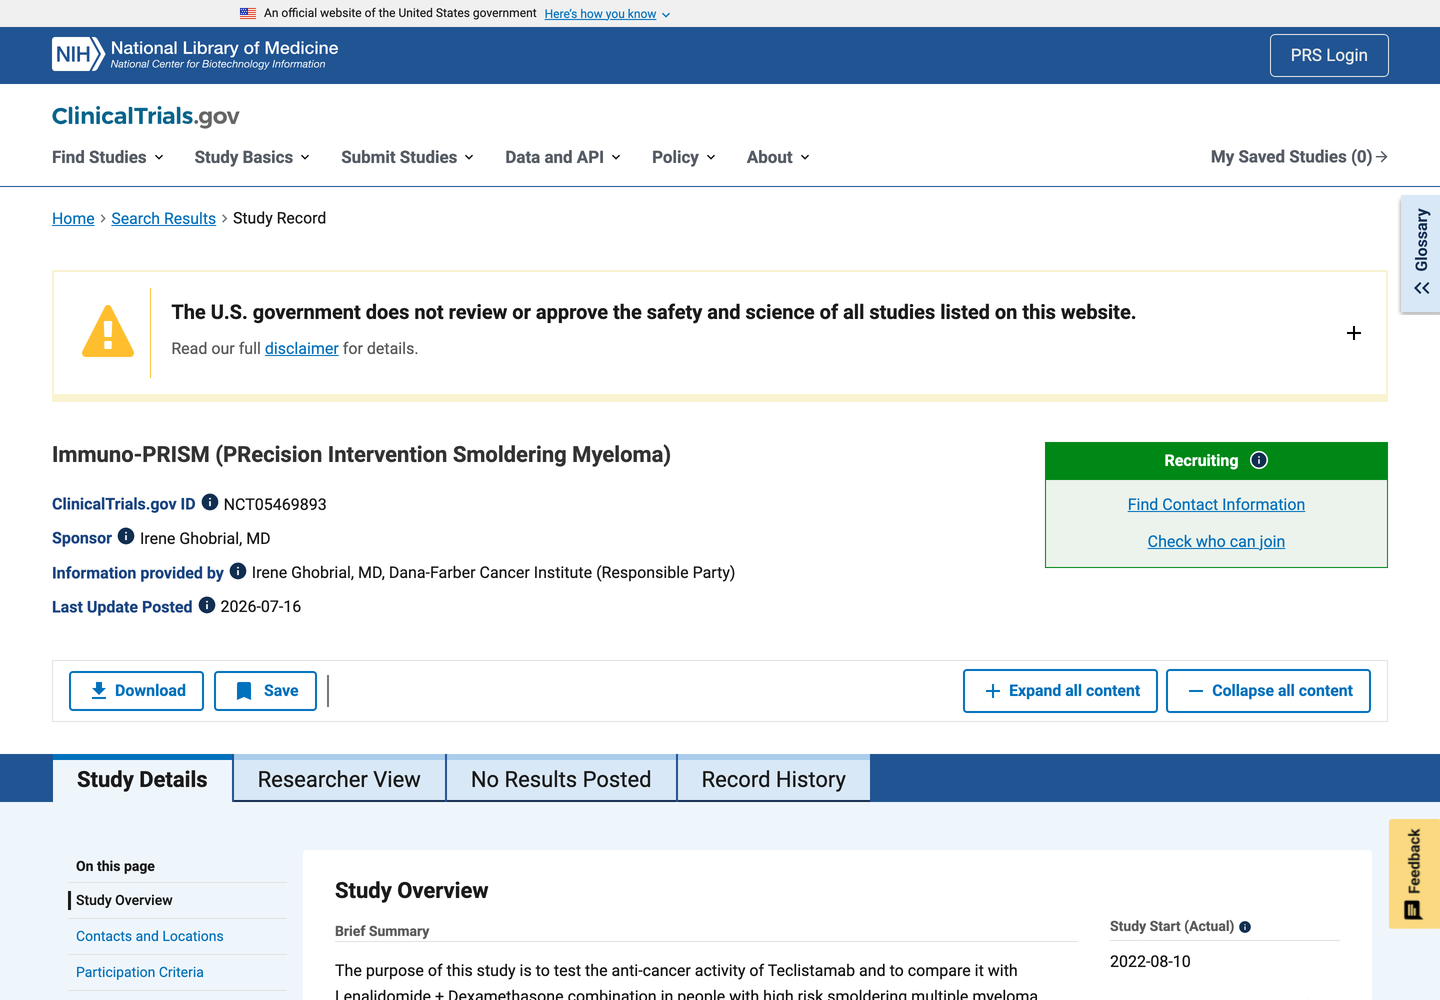1440x1000 pixels.
Task: Click info icon beside Study Start (Actual)
Action: point(1245,927)
